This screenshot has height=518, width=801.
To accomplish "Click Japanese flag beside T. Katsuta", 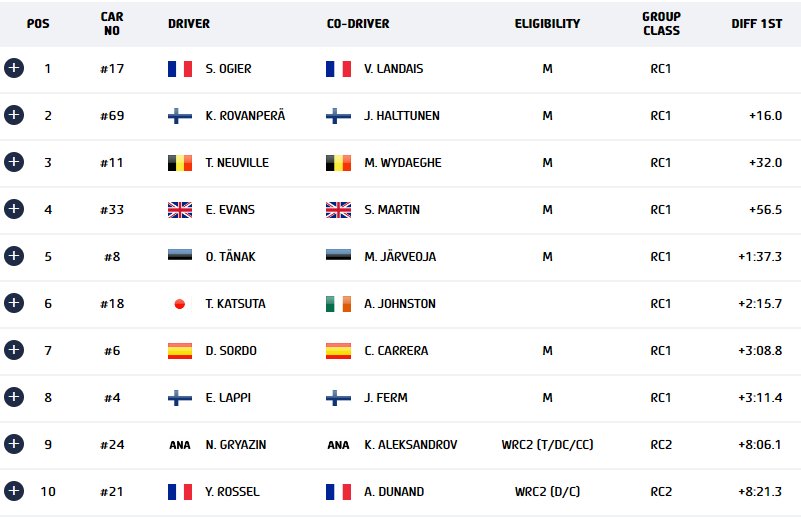I will click(x=180, y=304).
